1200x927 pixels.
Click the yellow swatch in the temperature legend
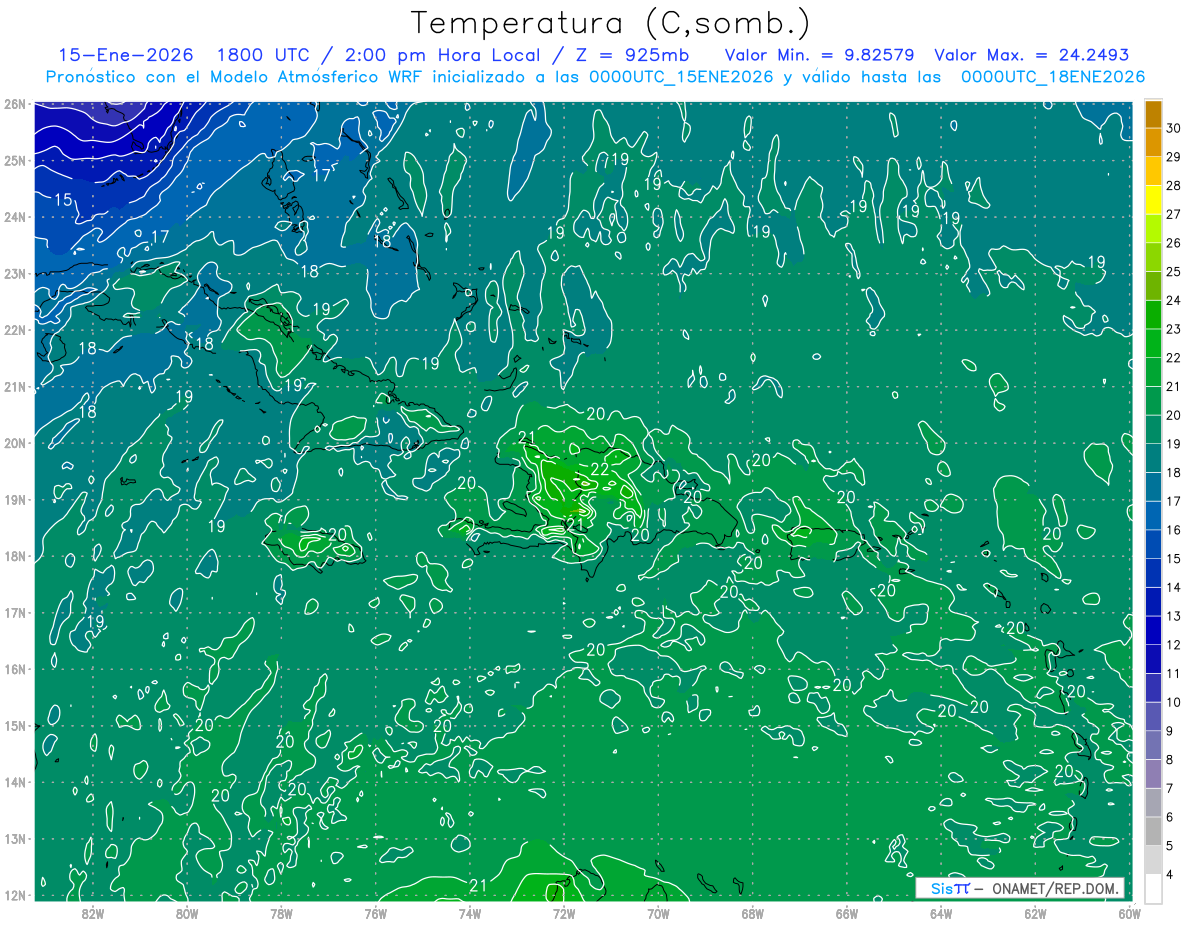(x=1153, y=201)
